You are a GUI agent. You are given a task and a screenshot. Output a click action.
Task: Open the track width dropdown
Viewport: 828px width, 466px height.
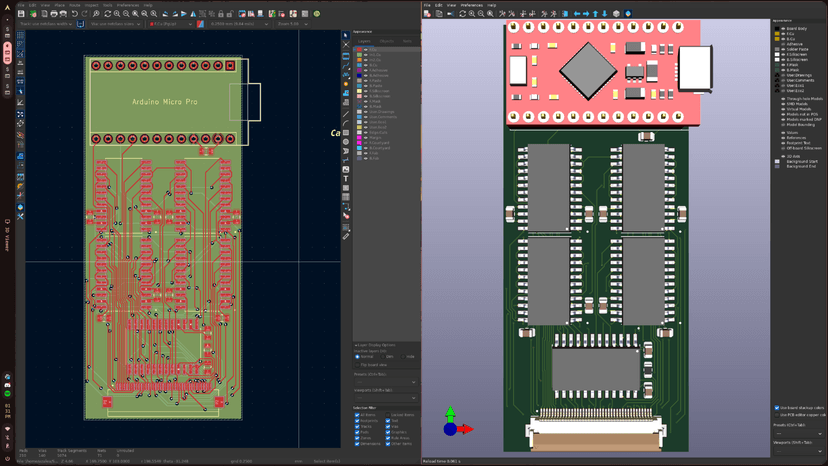(47, 24)
